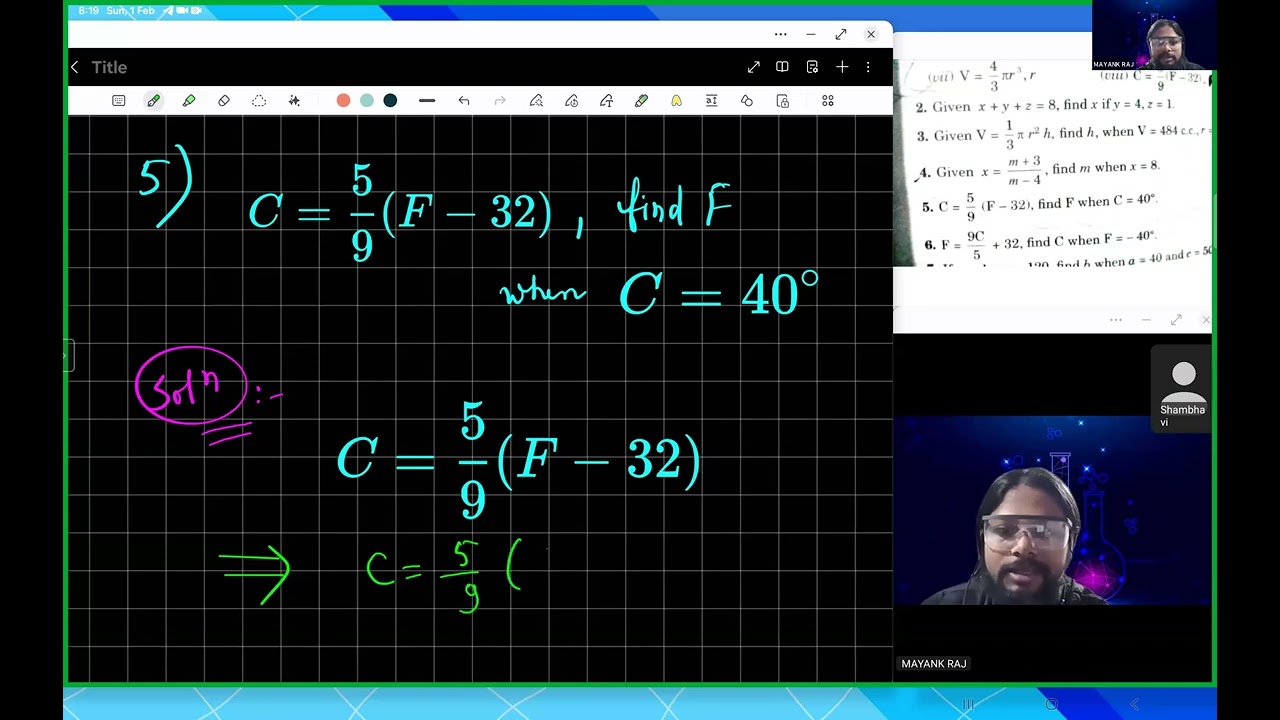Image resolution: width=1280 pixels, height=720 pixels.
Task: Switch to keyboard text input mode
Action: 119,101
